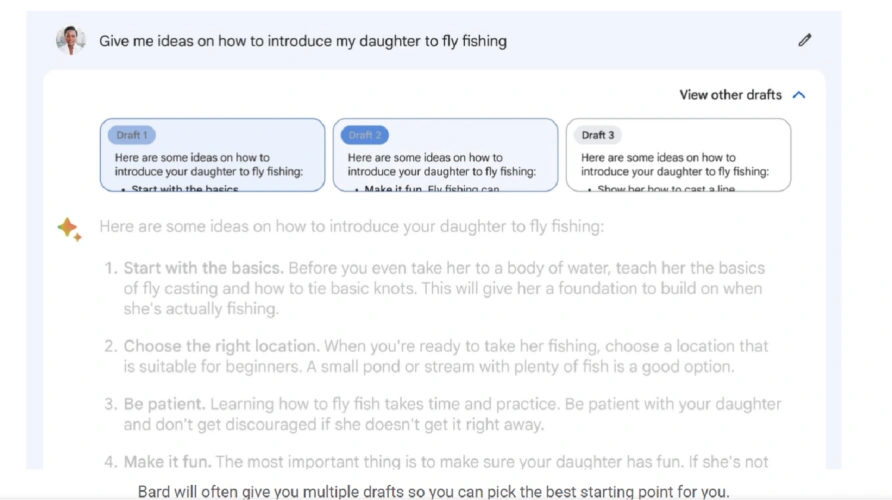The height and width of the screenshot is (500, 892).
Task: Open Draft 1 card's "Here are some ideas" text
Action: click(207, 164)
